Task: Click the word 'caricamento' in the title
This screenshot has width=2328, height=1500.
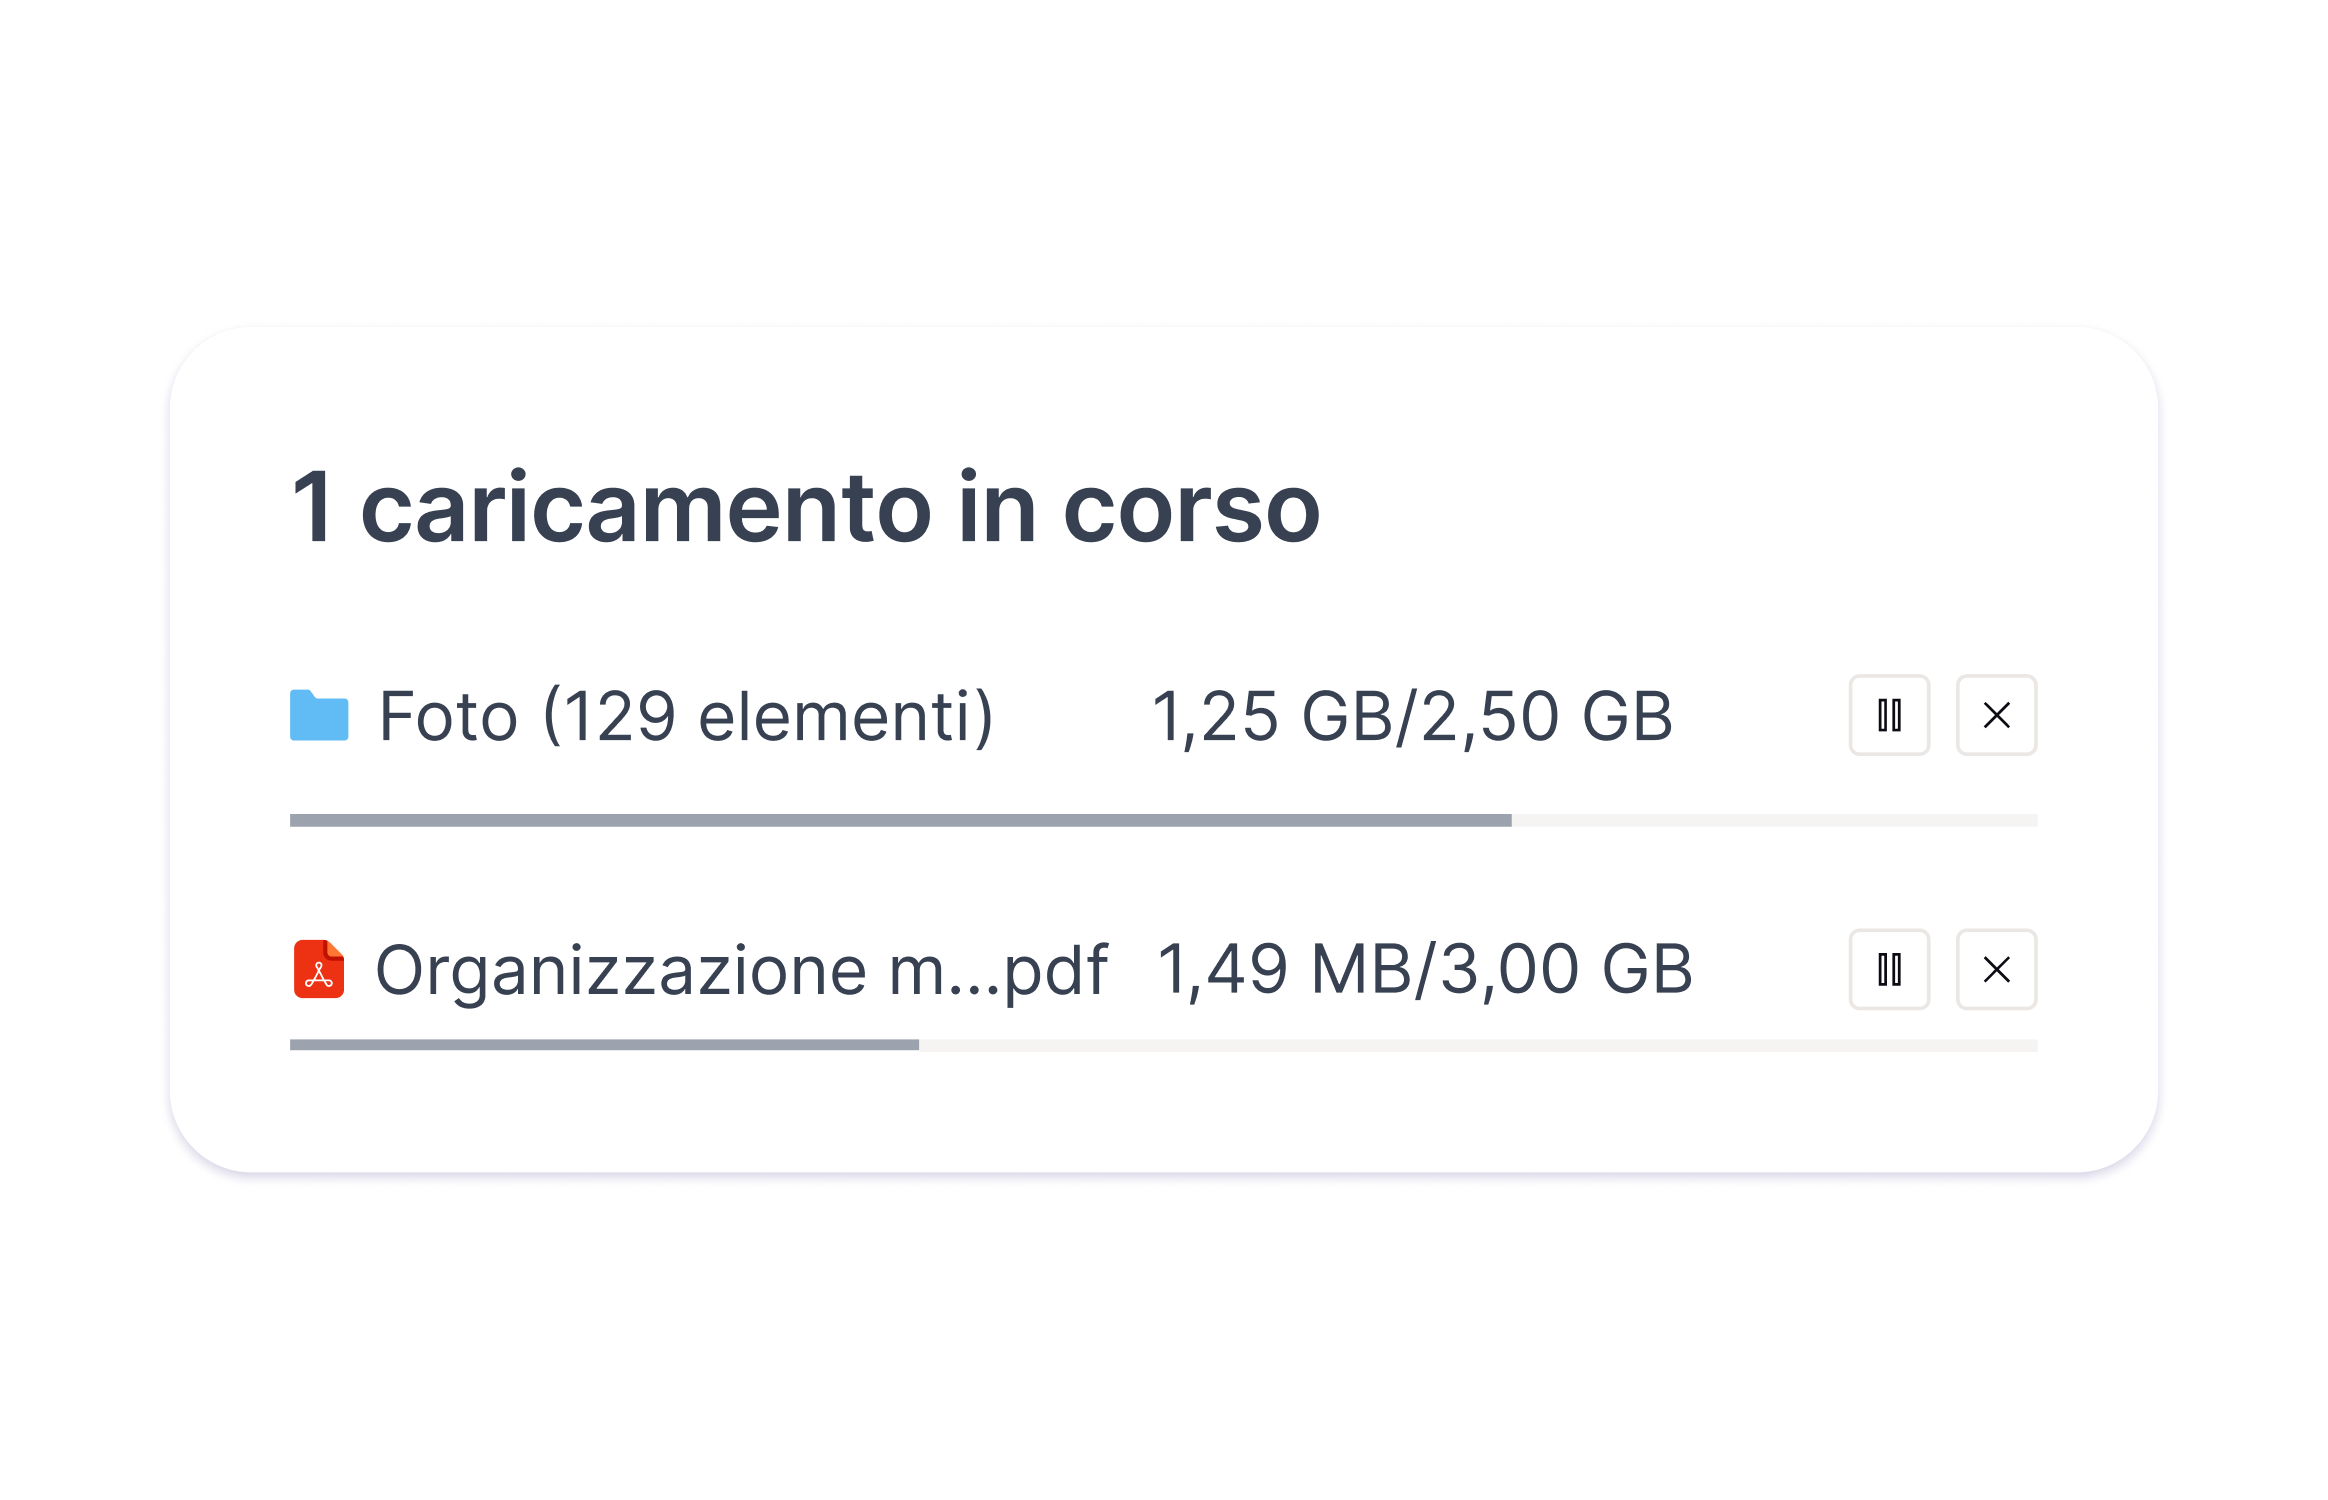Action: click(x=646, y=509)
